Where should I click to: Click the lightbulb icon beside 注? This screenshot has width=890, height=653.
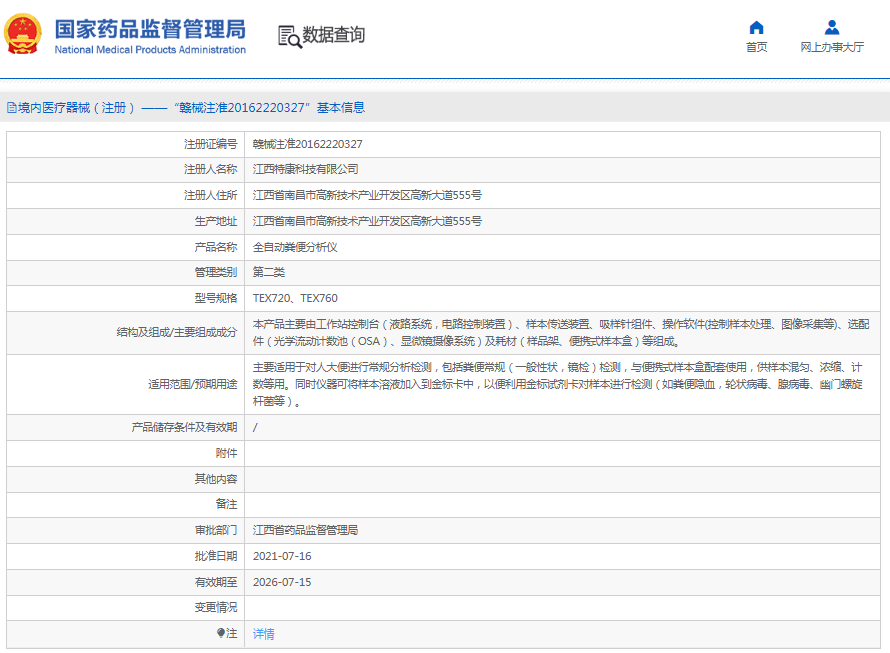click(x=221, y=633)
